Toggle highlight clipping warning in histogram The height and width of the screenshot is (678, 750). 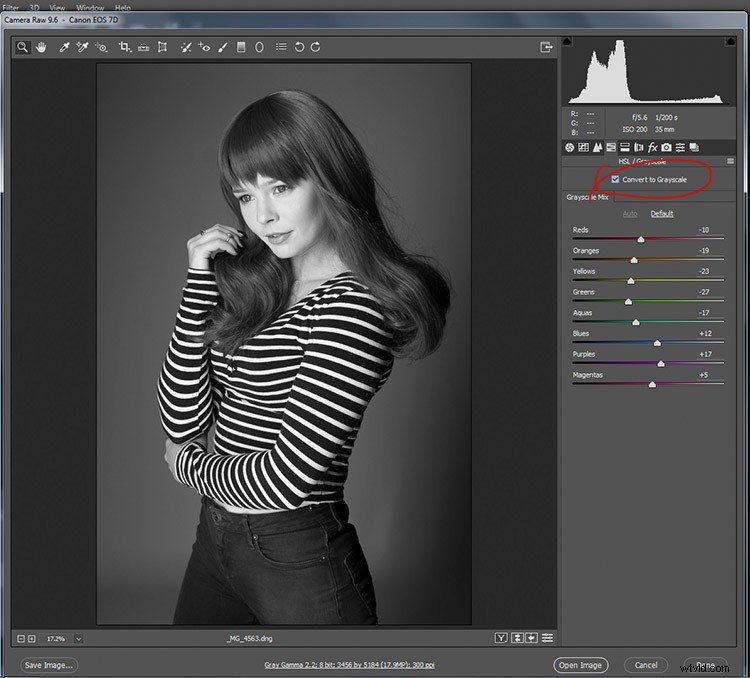[x=730, y=42]
